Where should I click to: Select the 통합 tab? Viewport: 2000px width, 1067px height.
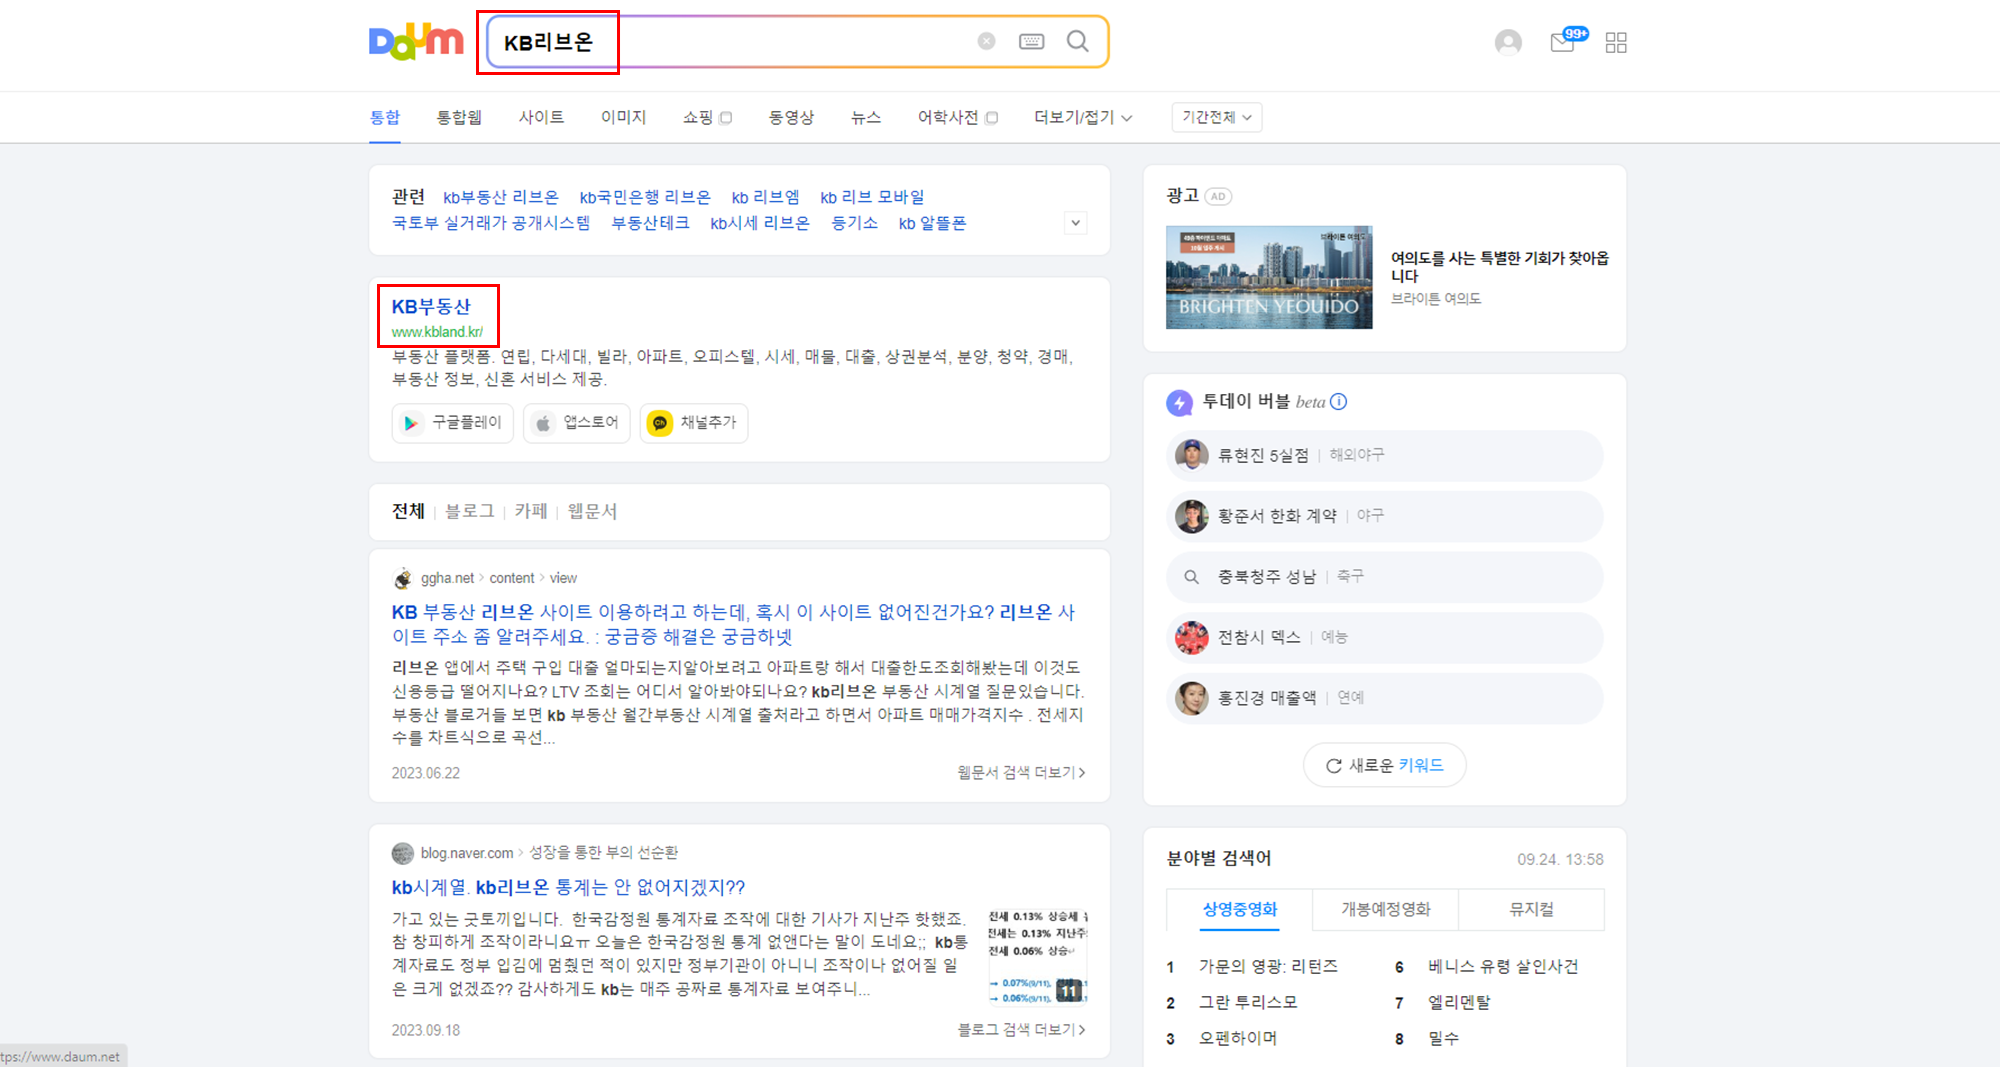click(385, 117)
